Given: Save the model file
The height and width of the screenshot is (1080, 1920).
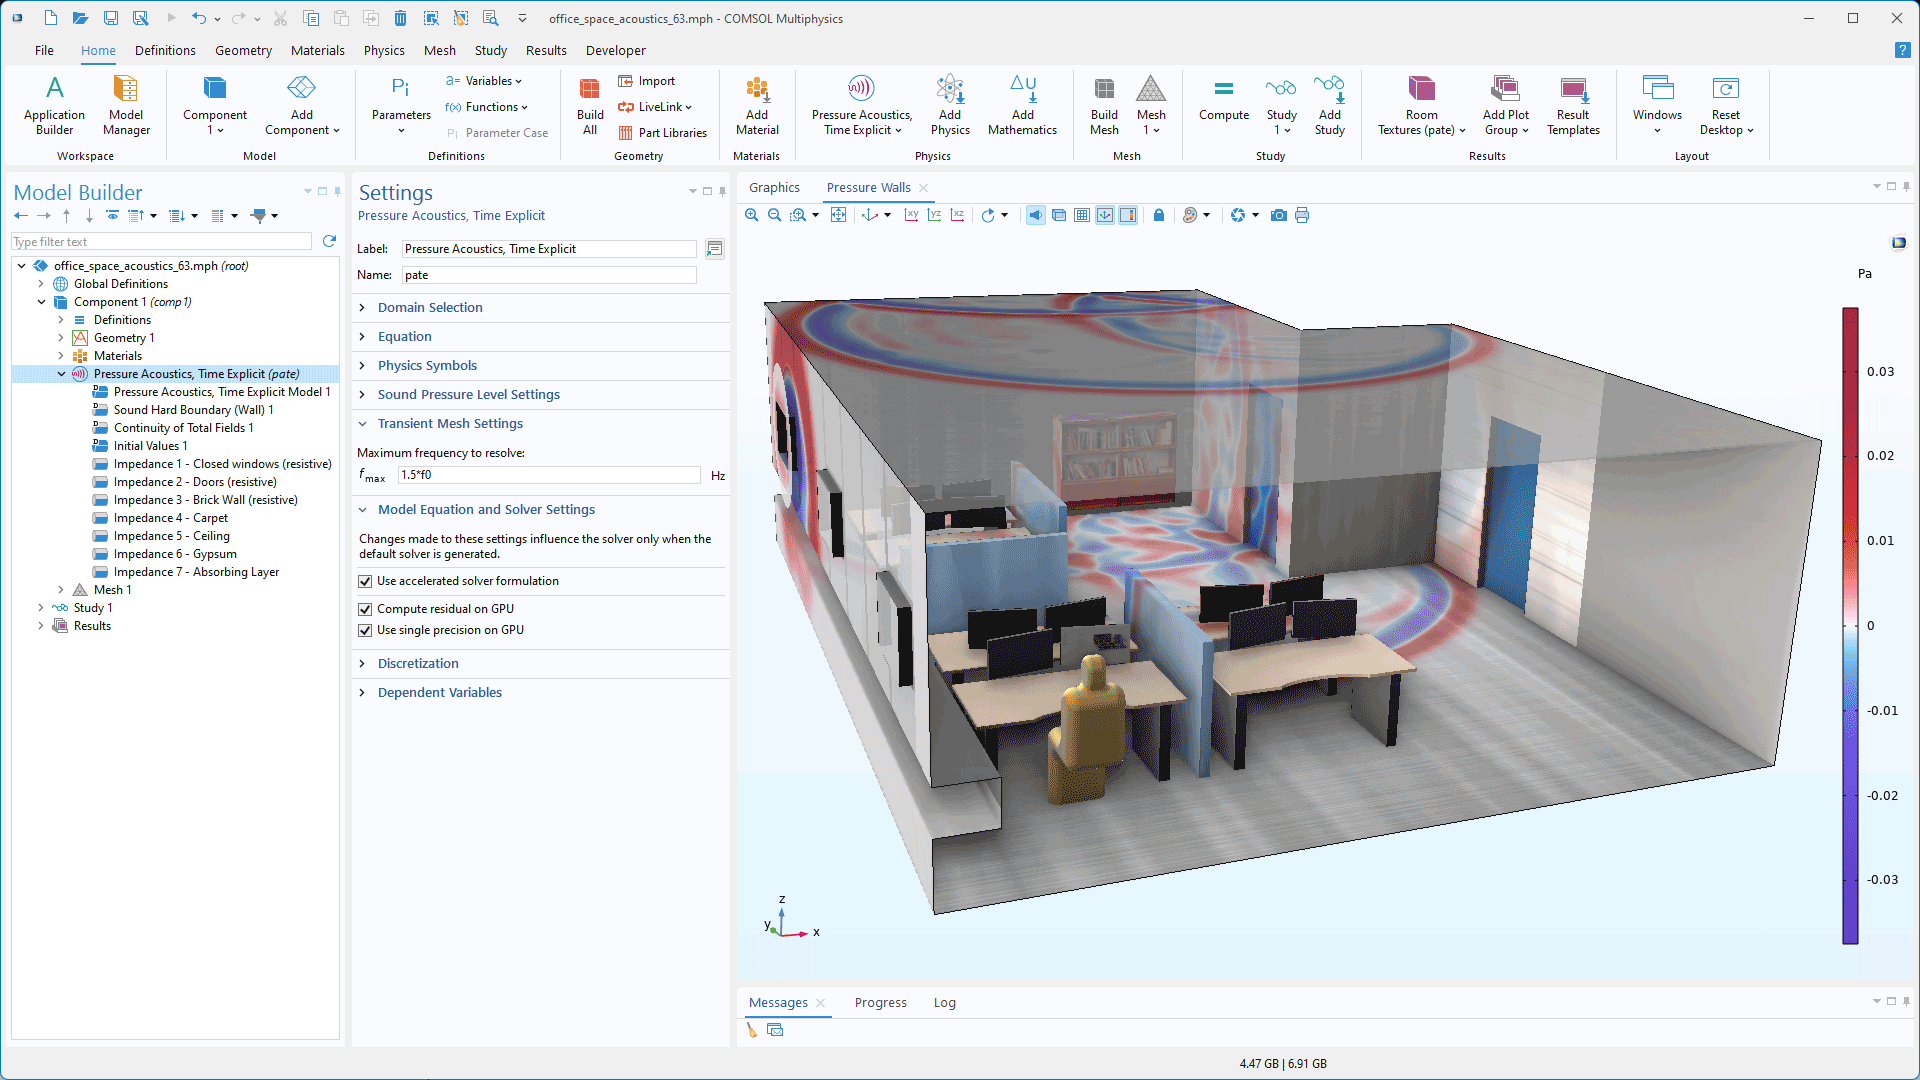Looking at the screenshot, I should [111, 18].
